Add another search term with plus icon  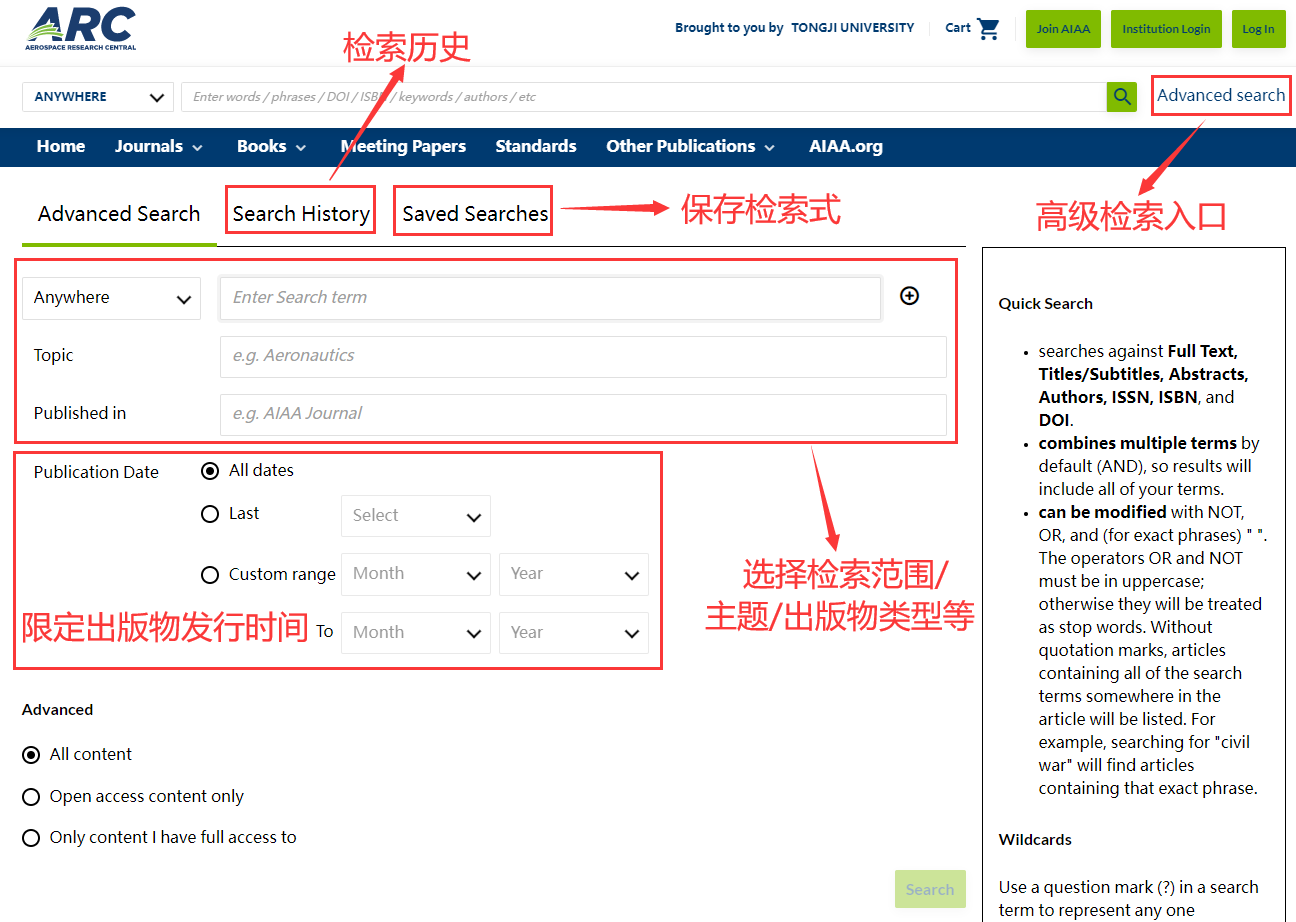click(x=909, y=296)
